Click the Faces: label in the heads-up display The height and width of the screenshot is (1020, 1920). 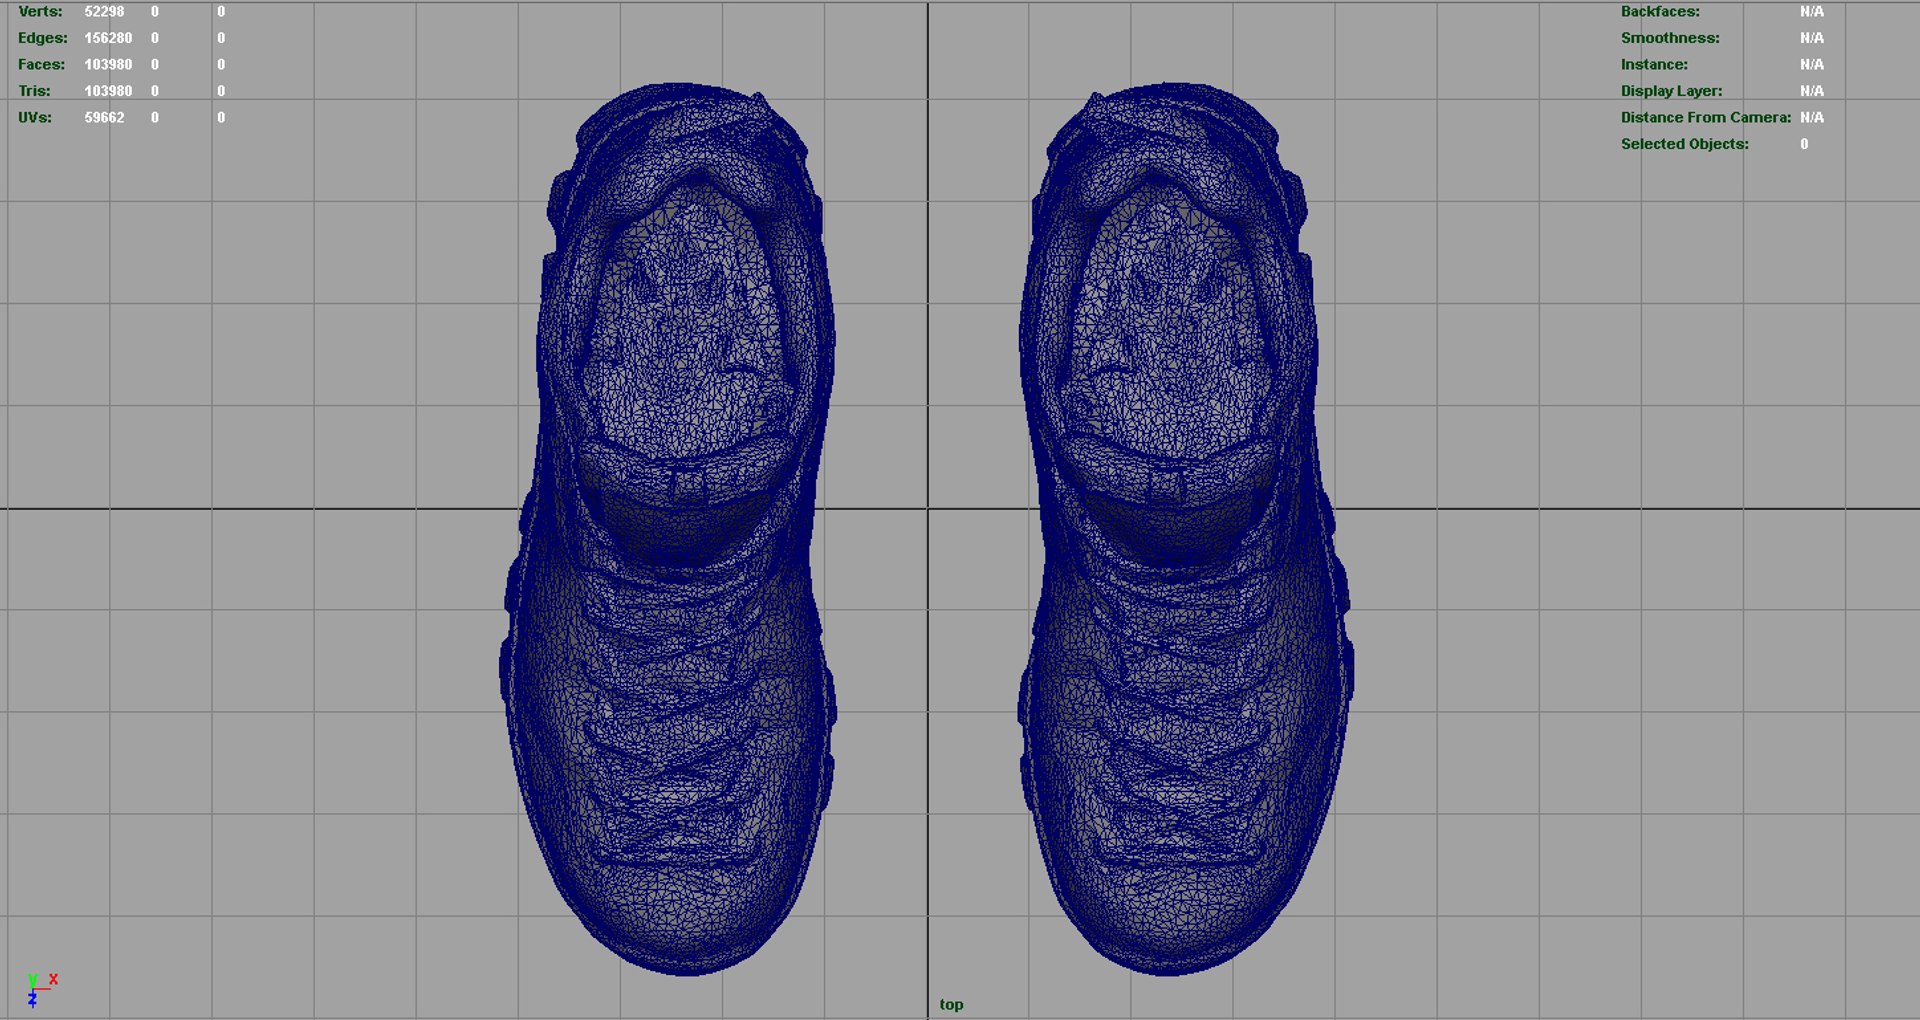coord(41,64)
